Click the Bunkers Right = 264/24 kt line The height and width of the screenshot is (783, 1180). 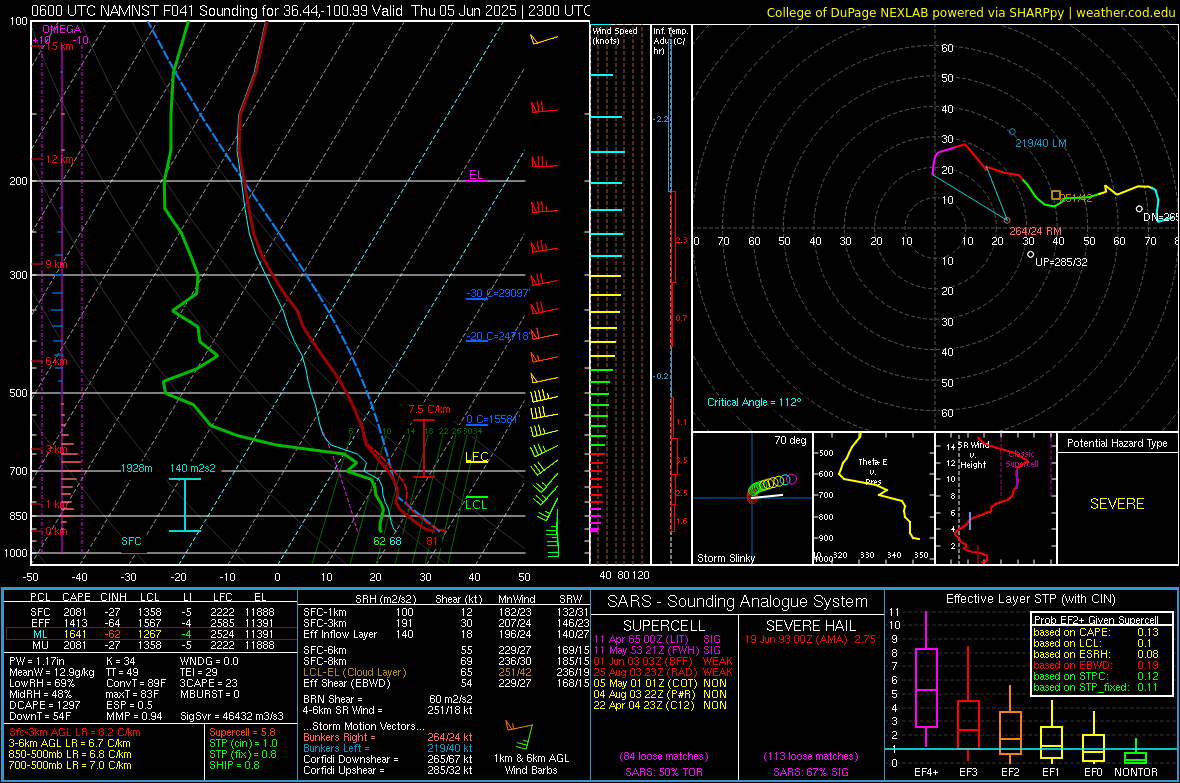(x=388, y=737)
